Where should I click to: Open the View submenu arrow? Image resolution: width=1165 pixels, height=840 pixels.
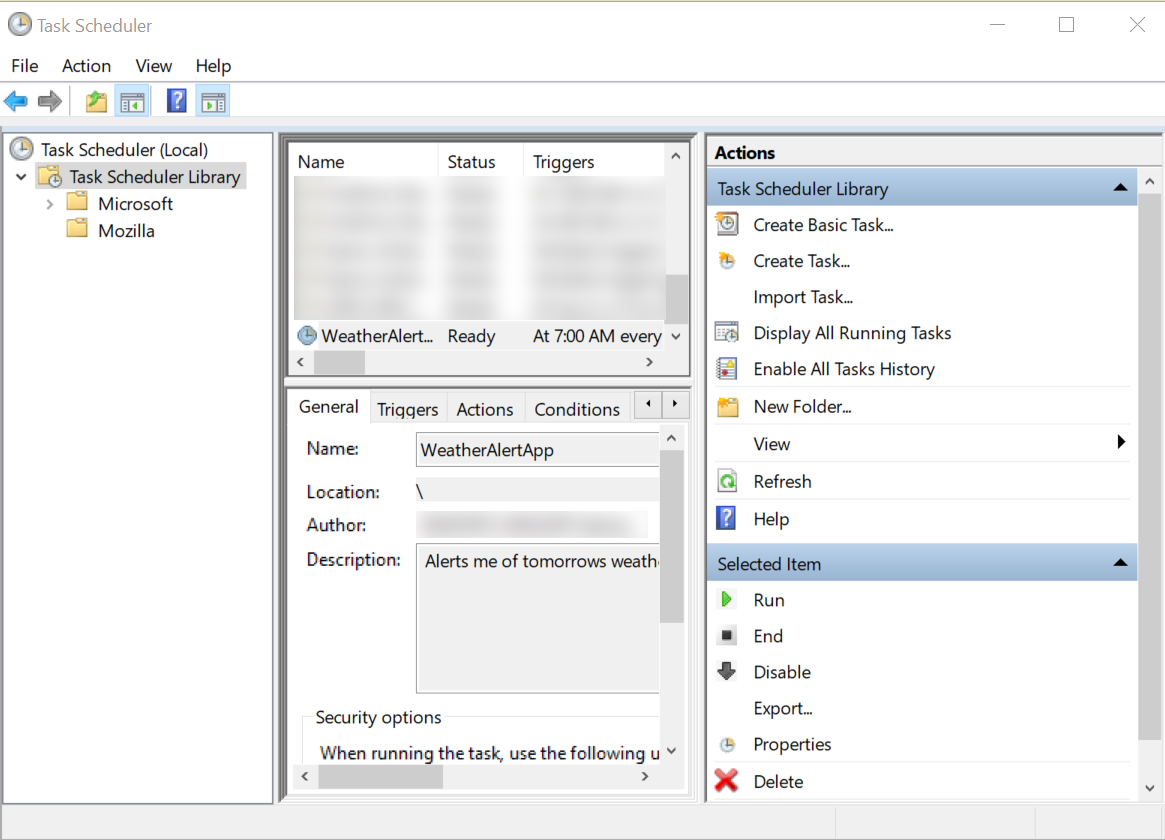point(1121,442)
